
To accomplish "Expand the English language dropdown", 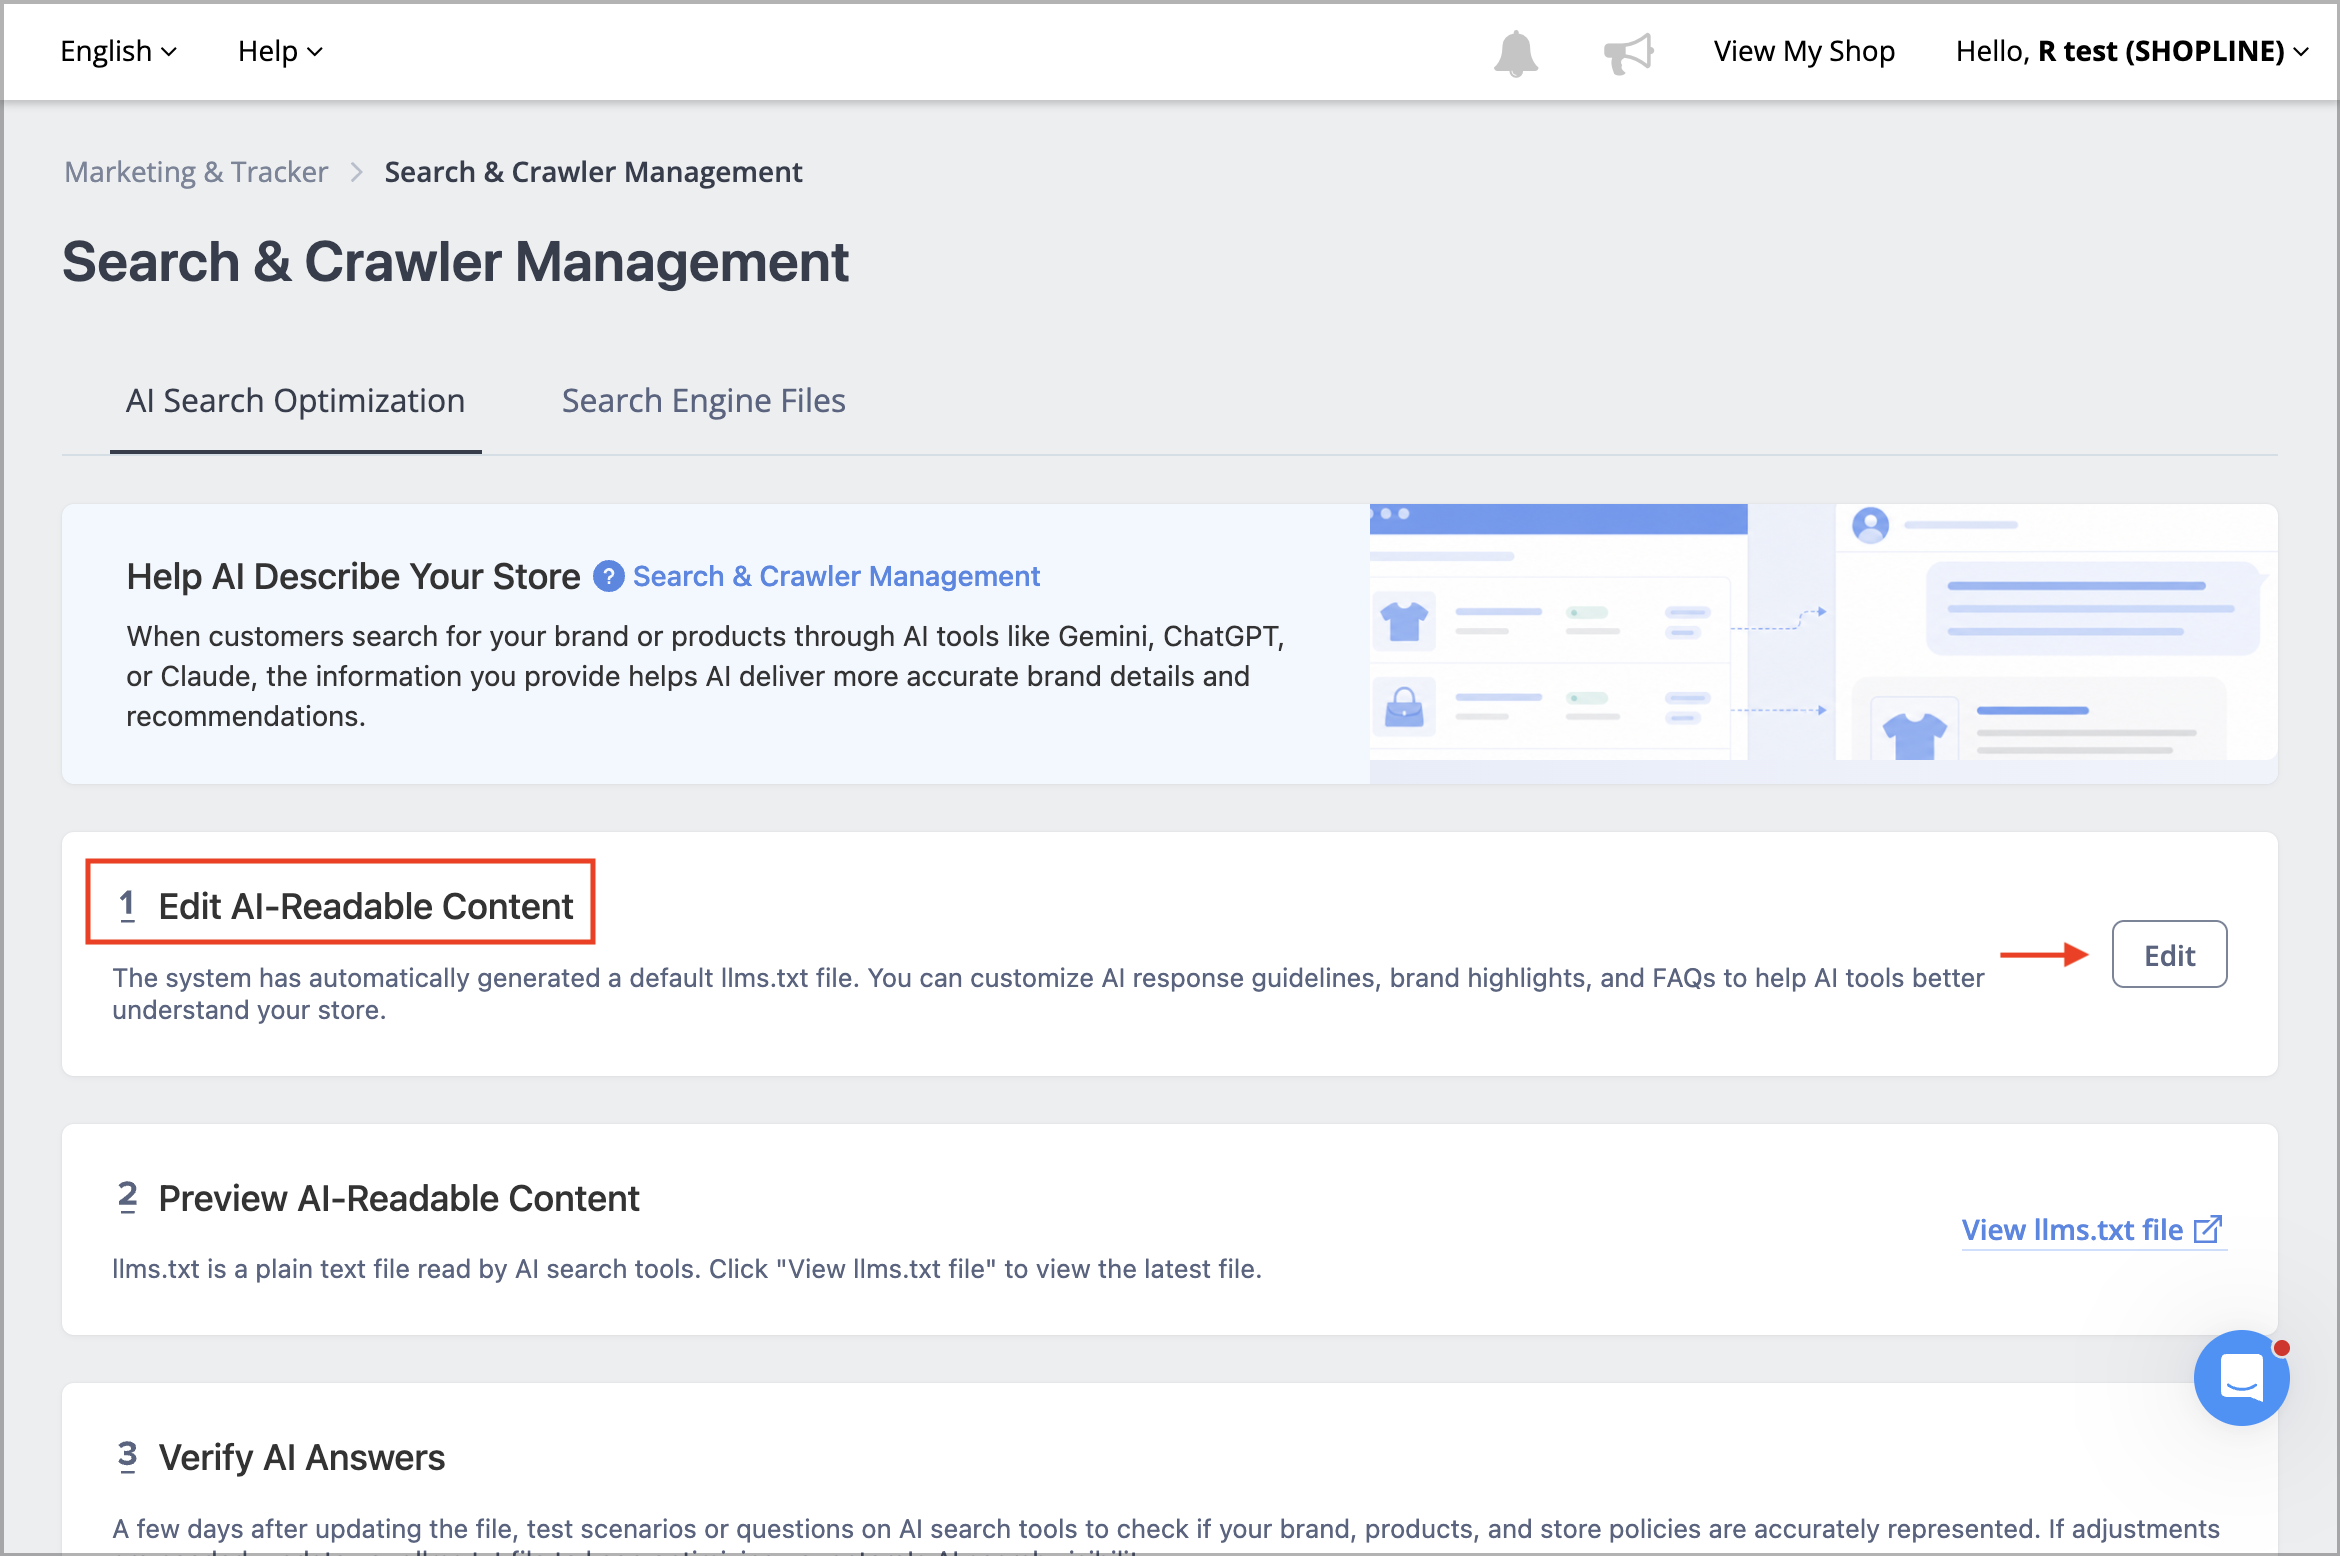I will coord(118,51).
